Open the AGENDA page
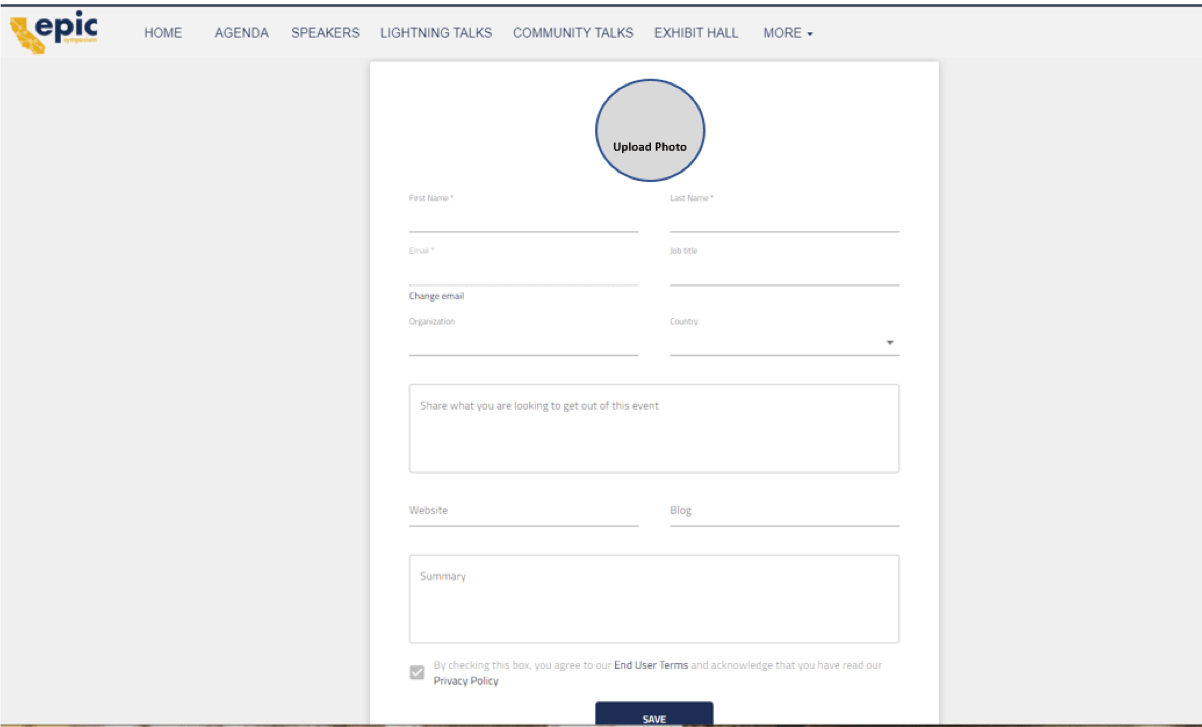Viewport: 1202px width, 727px height. pos(241,33)
